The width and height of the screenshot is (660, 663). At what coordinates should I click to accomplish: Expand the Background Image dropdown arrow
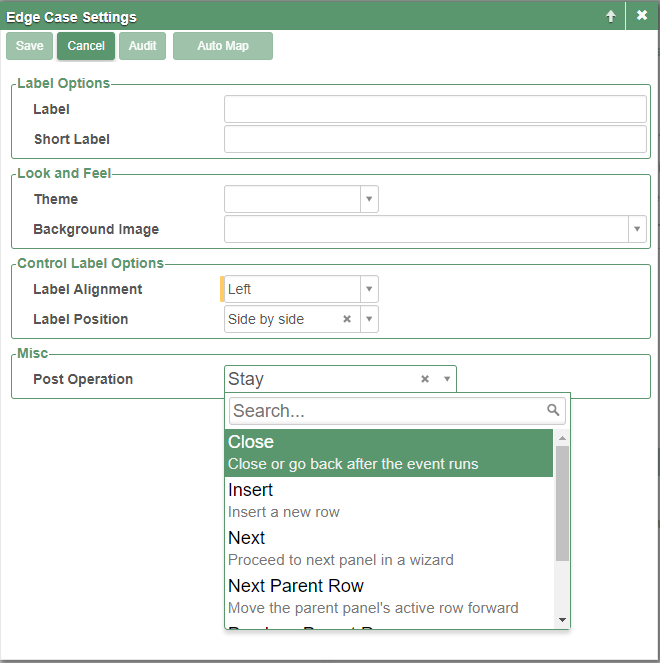pyautogui.click(x=637, y=229)
